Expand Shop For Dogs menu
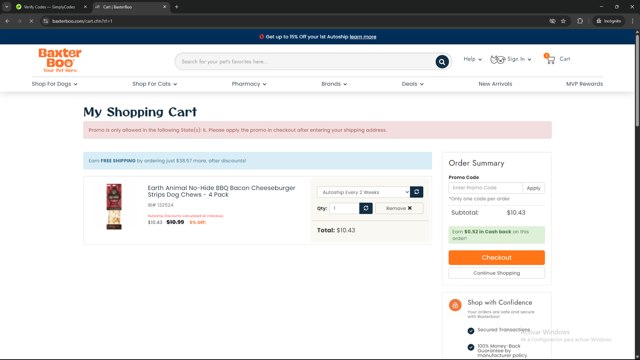This screenshot has width=640, height=360. point(54,84)
